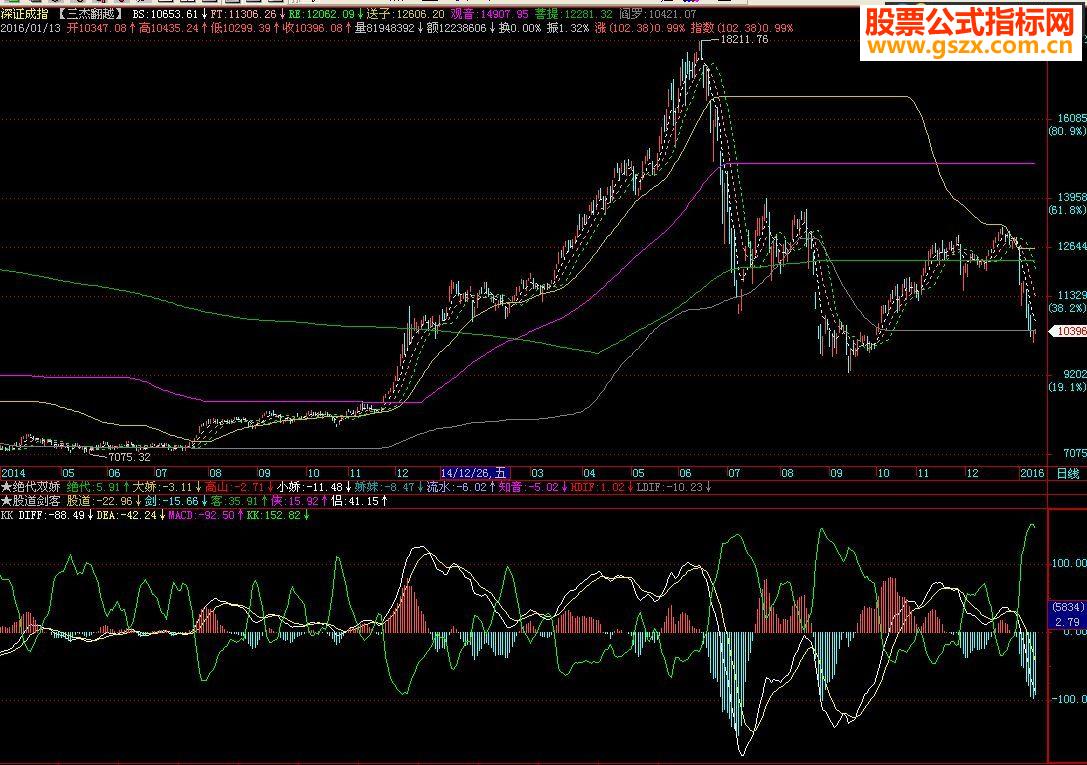Click the KK DIFF:-88.49 value
This screenshot has height=765, width=1087.
[x=43, y=516]
